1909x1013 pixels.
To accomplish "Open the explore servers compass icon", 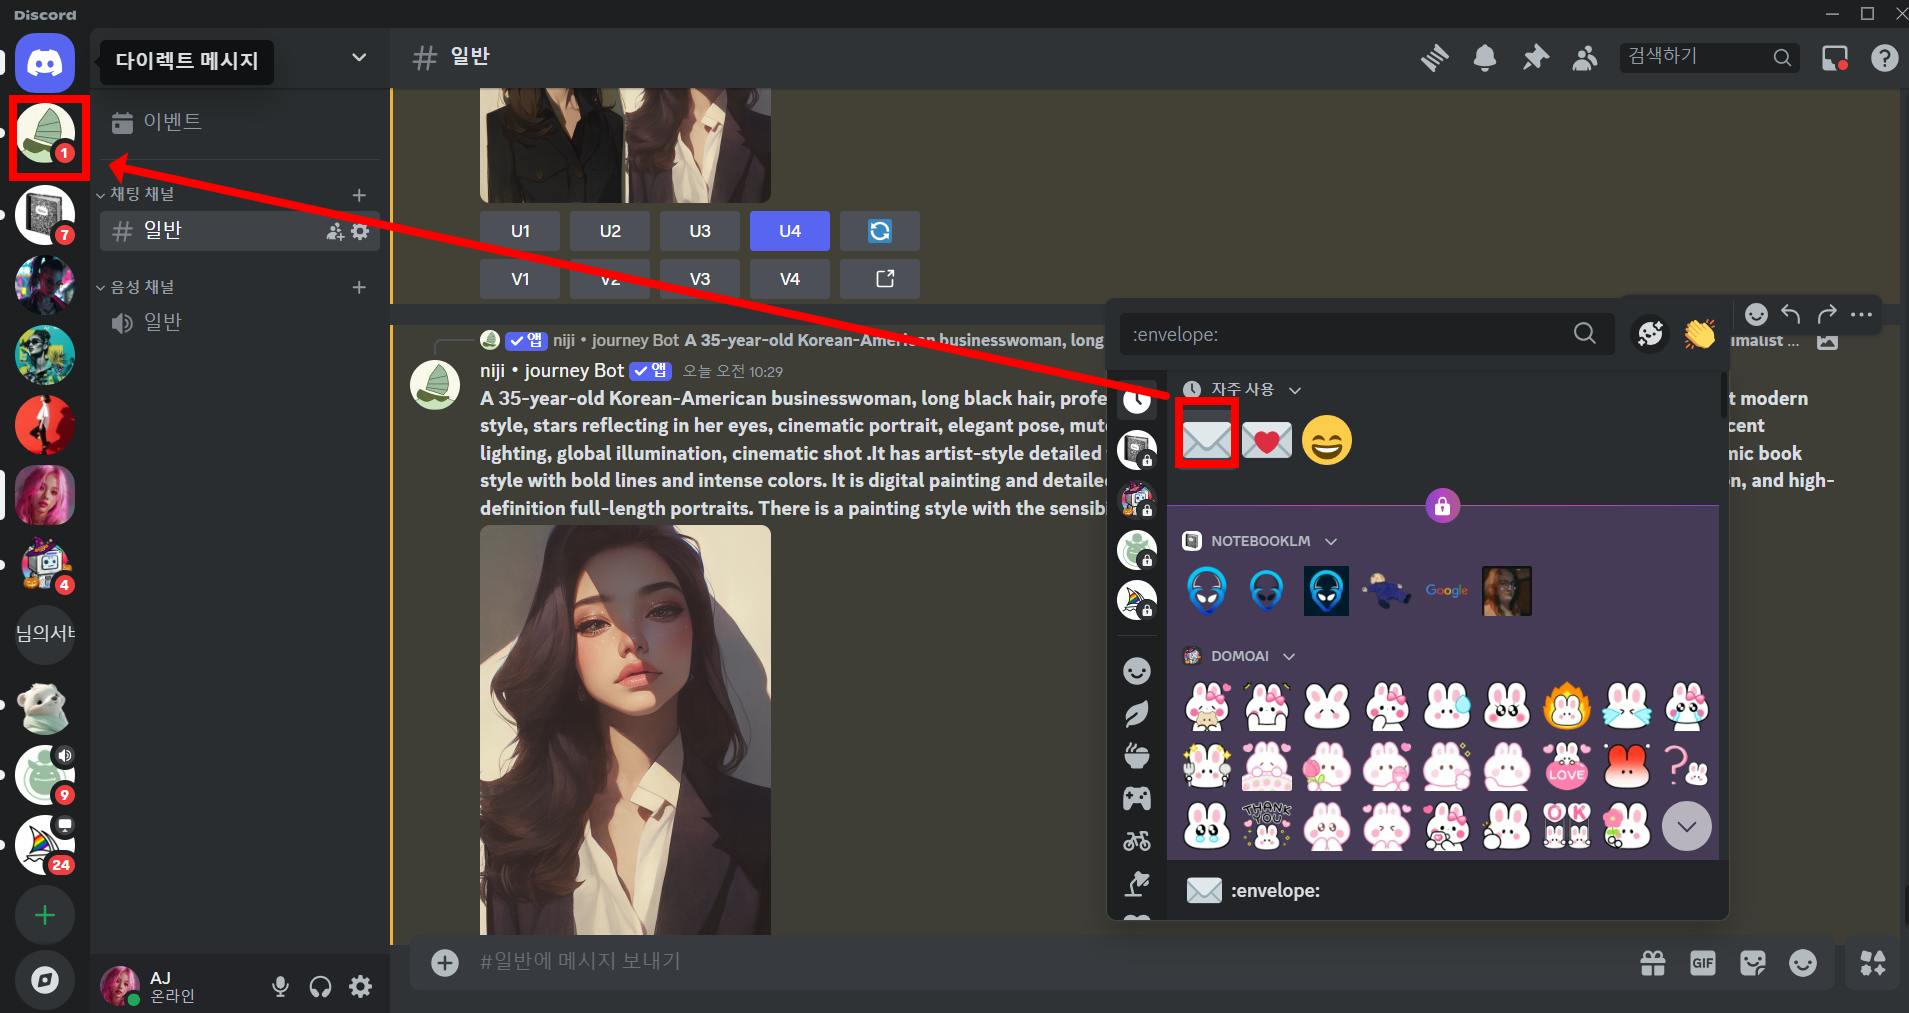I will (45, 980).
